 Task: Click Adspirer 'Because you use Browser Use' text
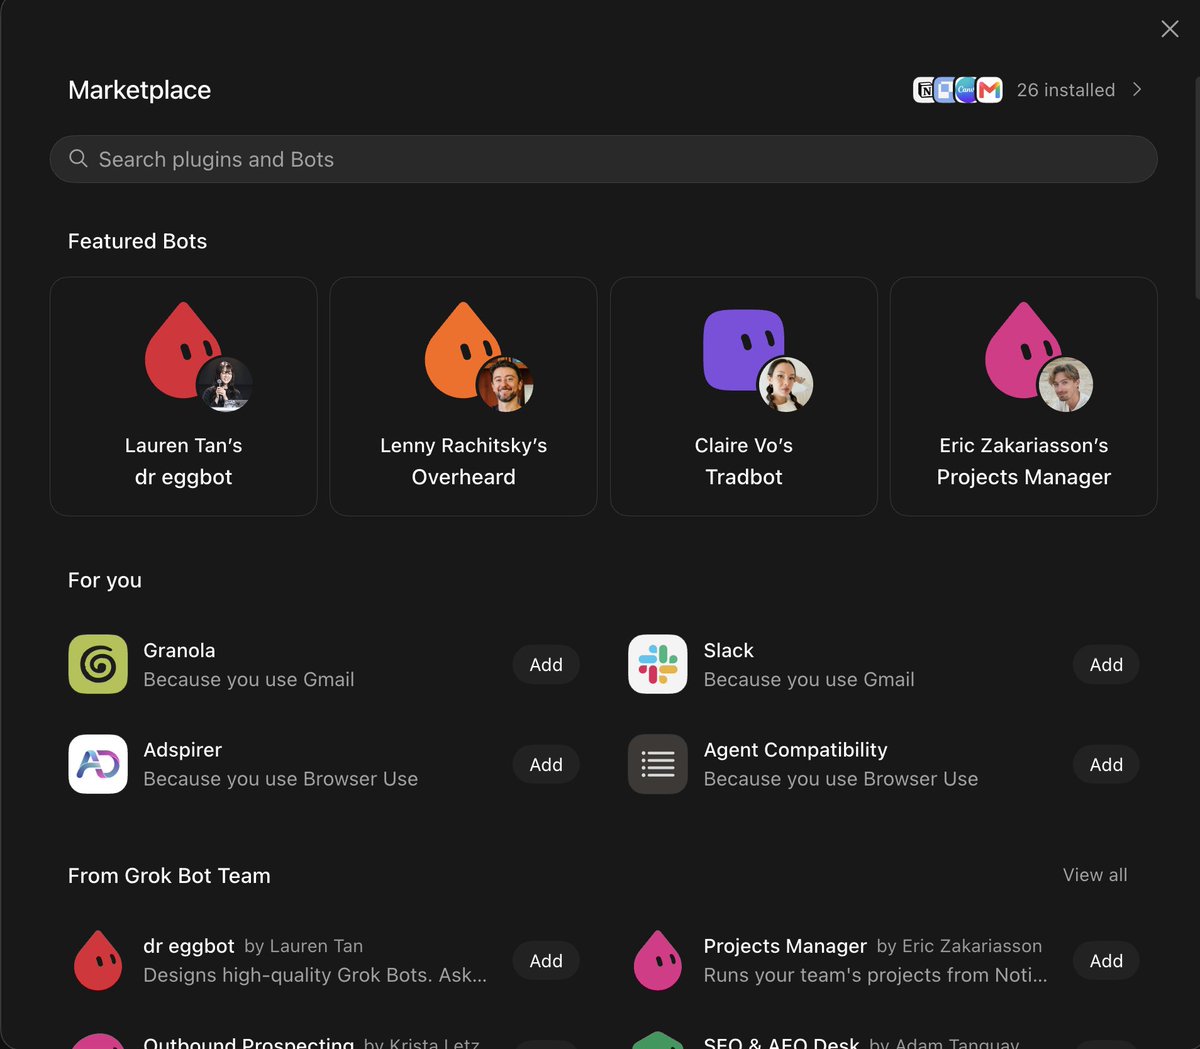point(280,779)
